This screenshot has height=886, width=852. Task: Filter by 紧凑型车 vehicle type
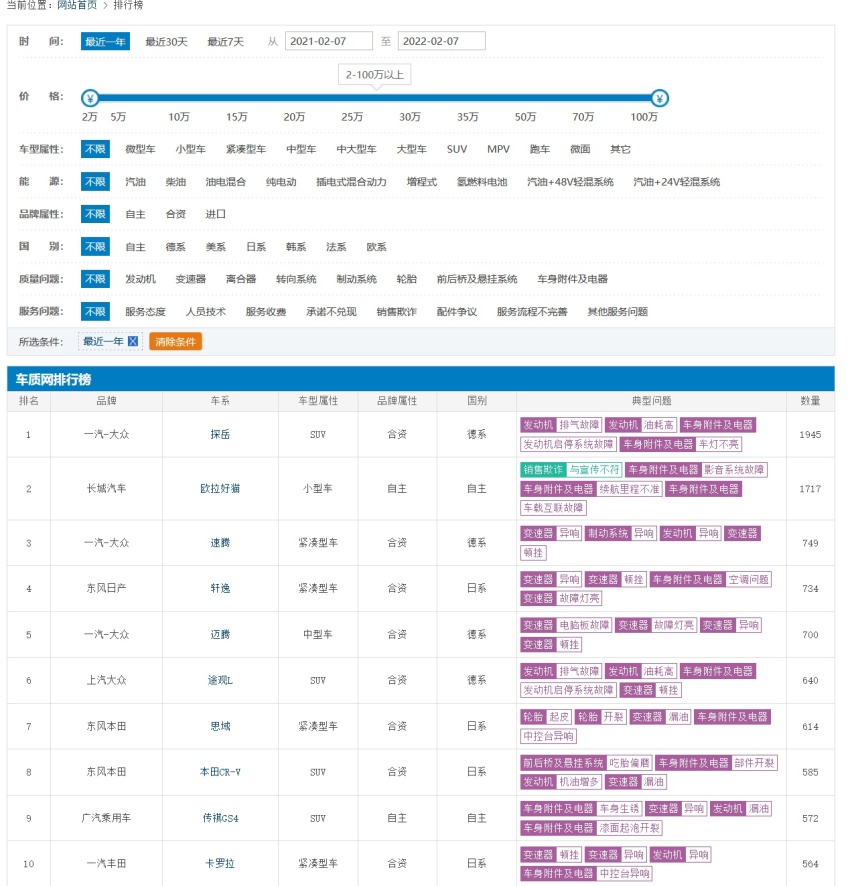click(x=246, y=149)
